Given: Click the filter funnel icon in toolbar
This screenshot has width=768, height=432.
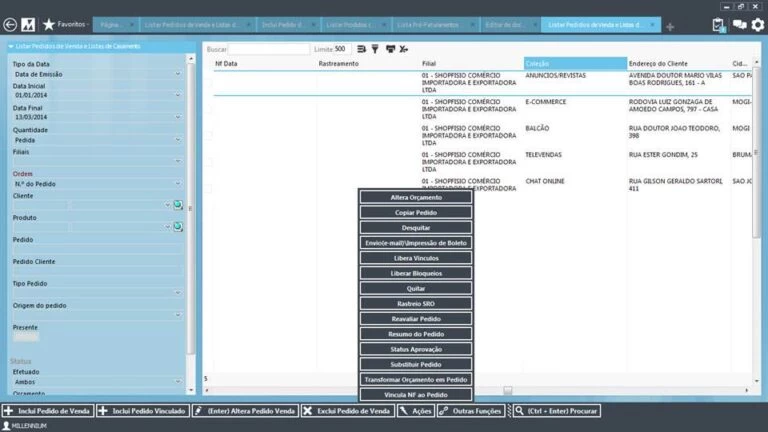Looking at the screenshot, I should [x=375, y=48].
